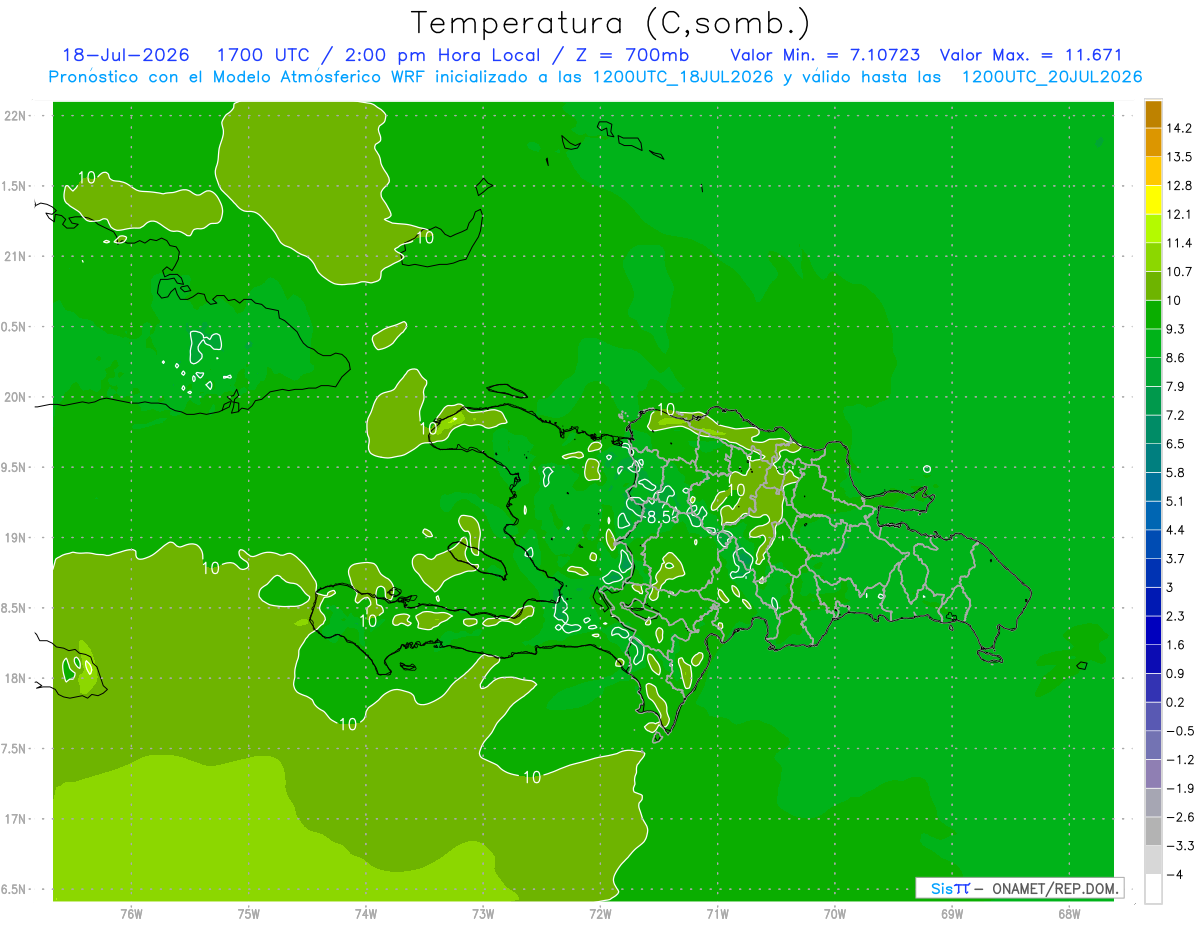Pick the bright yellow swatch between 12.1 and 12.8
Viewport: 1200px width, 927px height.
1153,201
